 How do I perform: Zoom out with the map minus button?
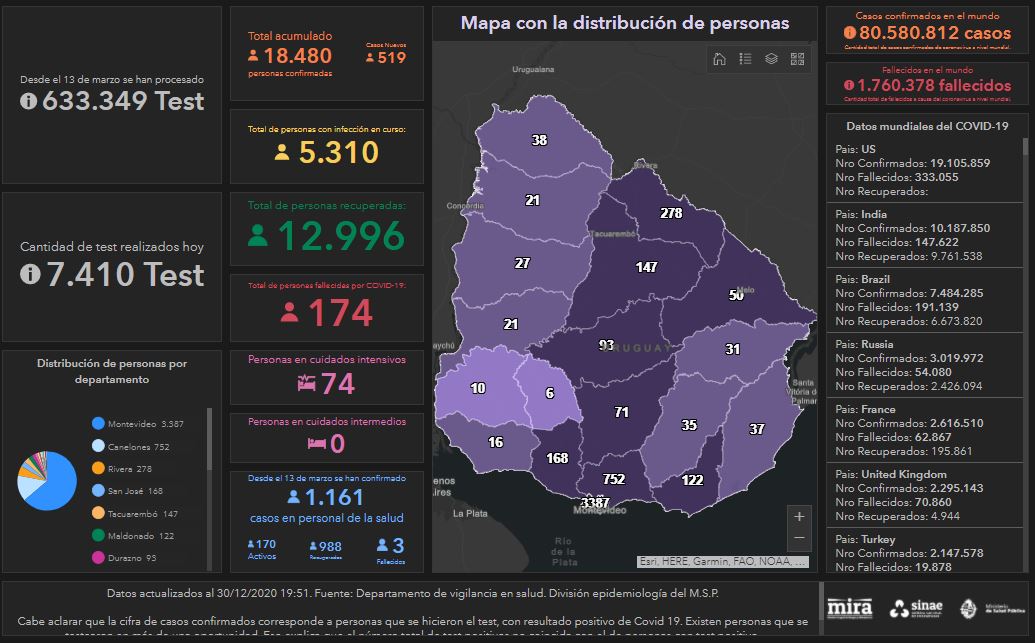pos(798,539)
